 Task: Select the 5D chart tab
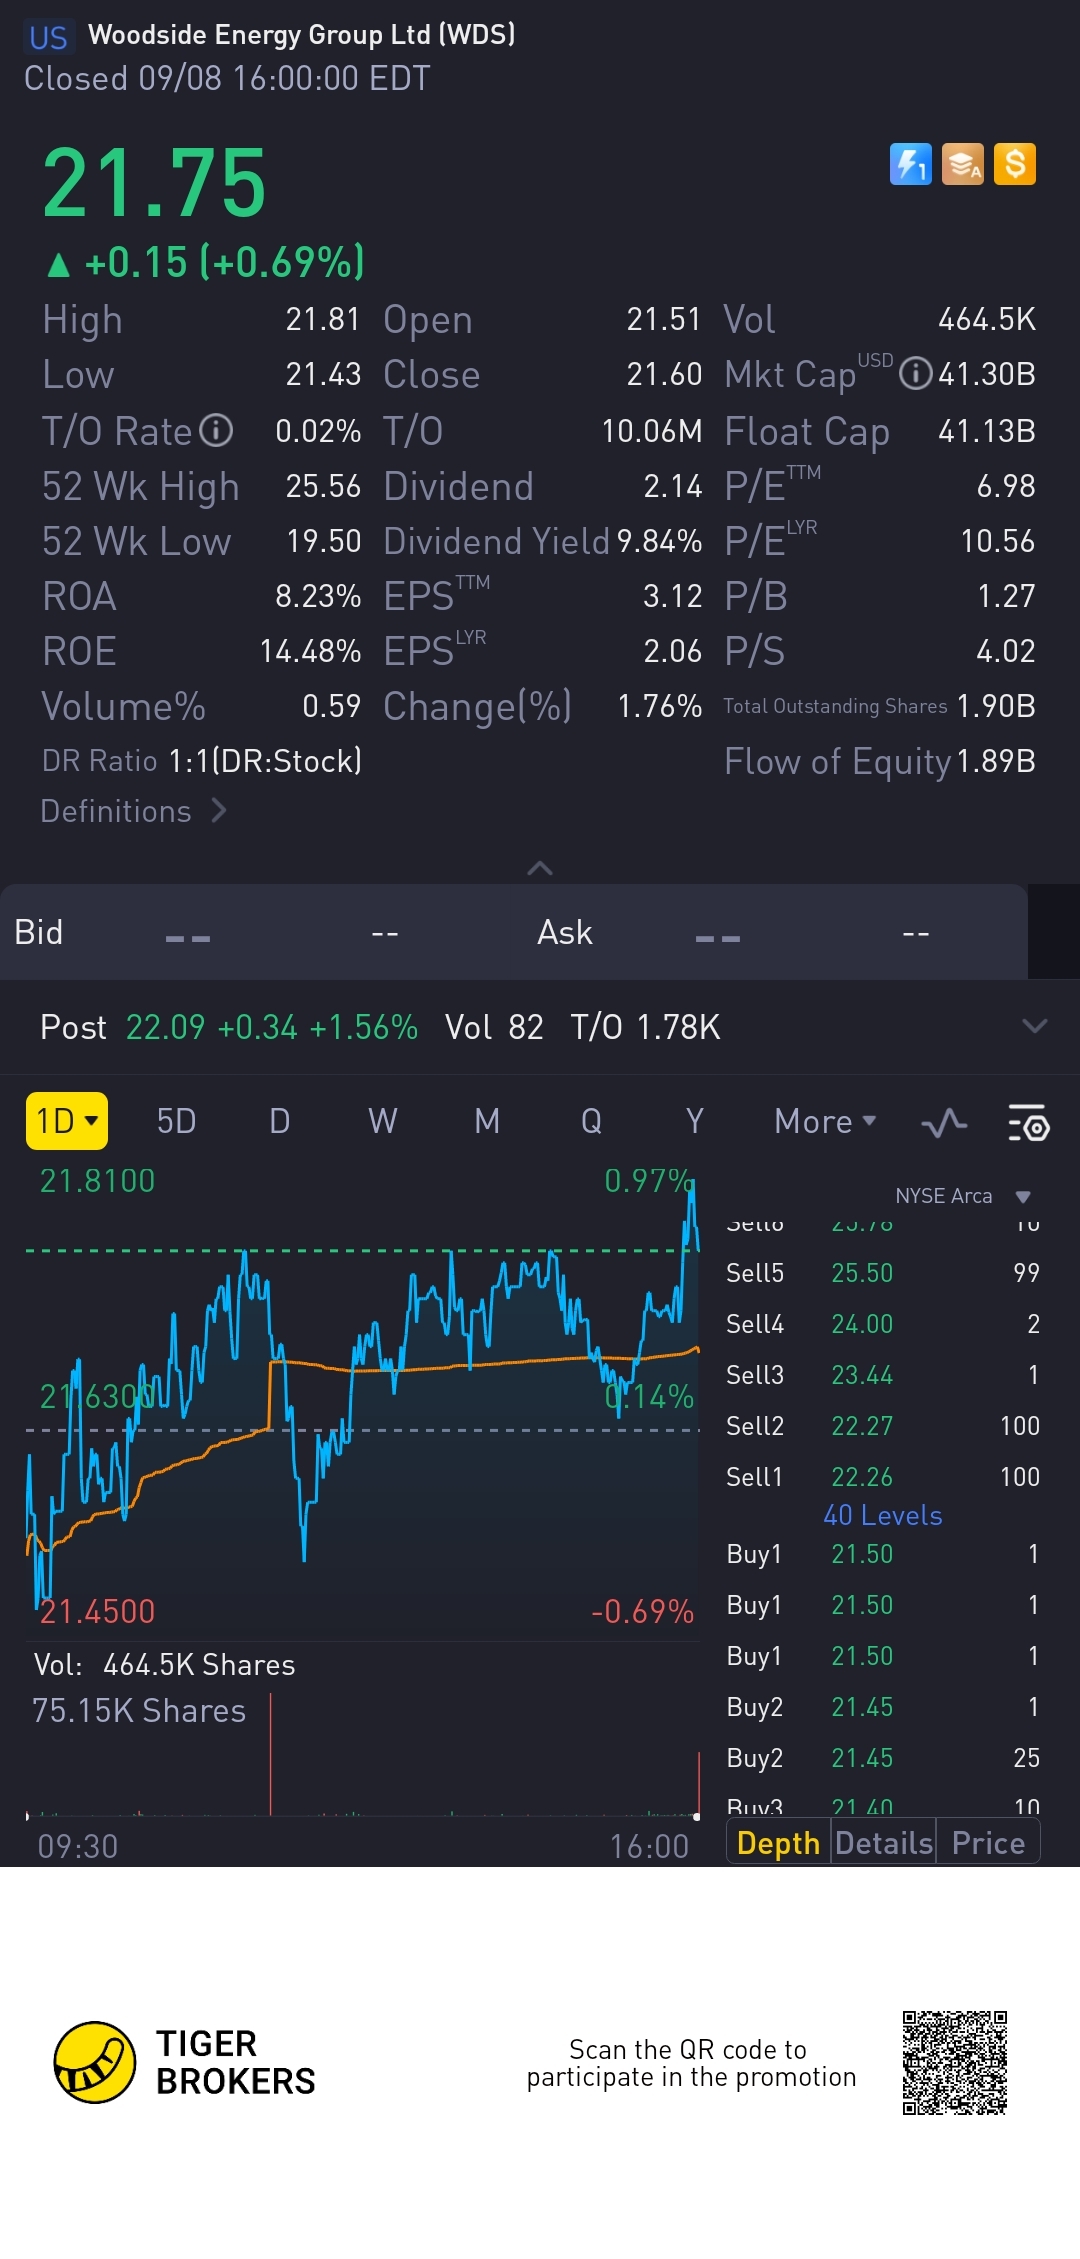pos(176,1122)
